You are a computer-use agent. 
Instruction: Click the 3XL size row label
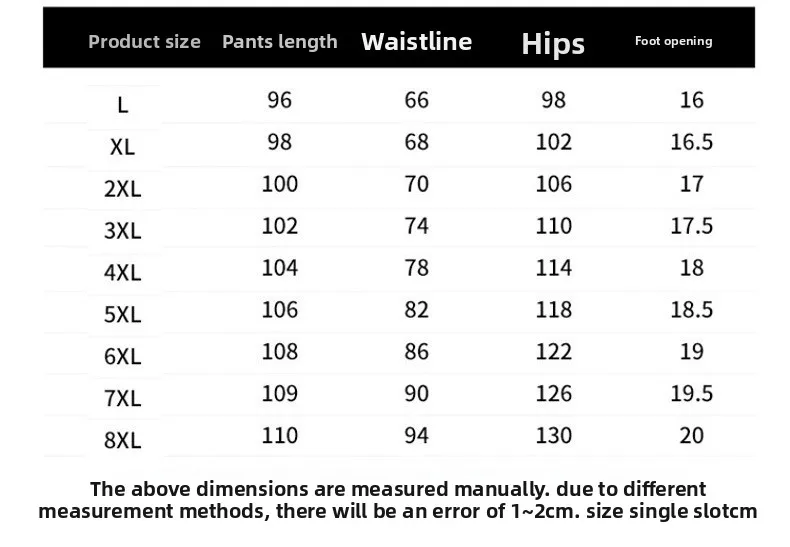122,231
